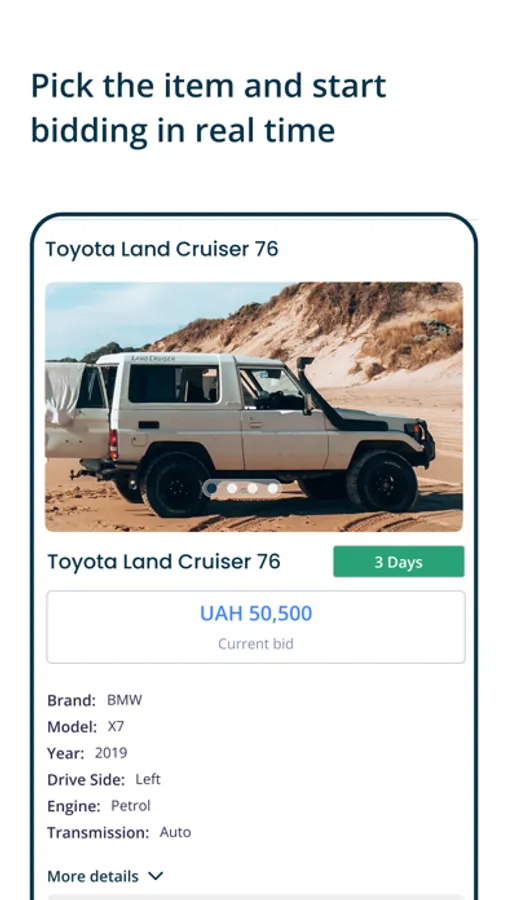Viewport: 507px width, 900px height.
Task: Expand the chevron beside More details
Action: tap(156, 876)
